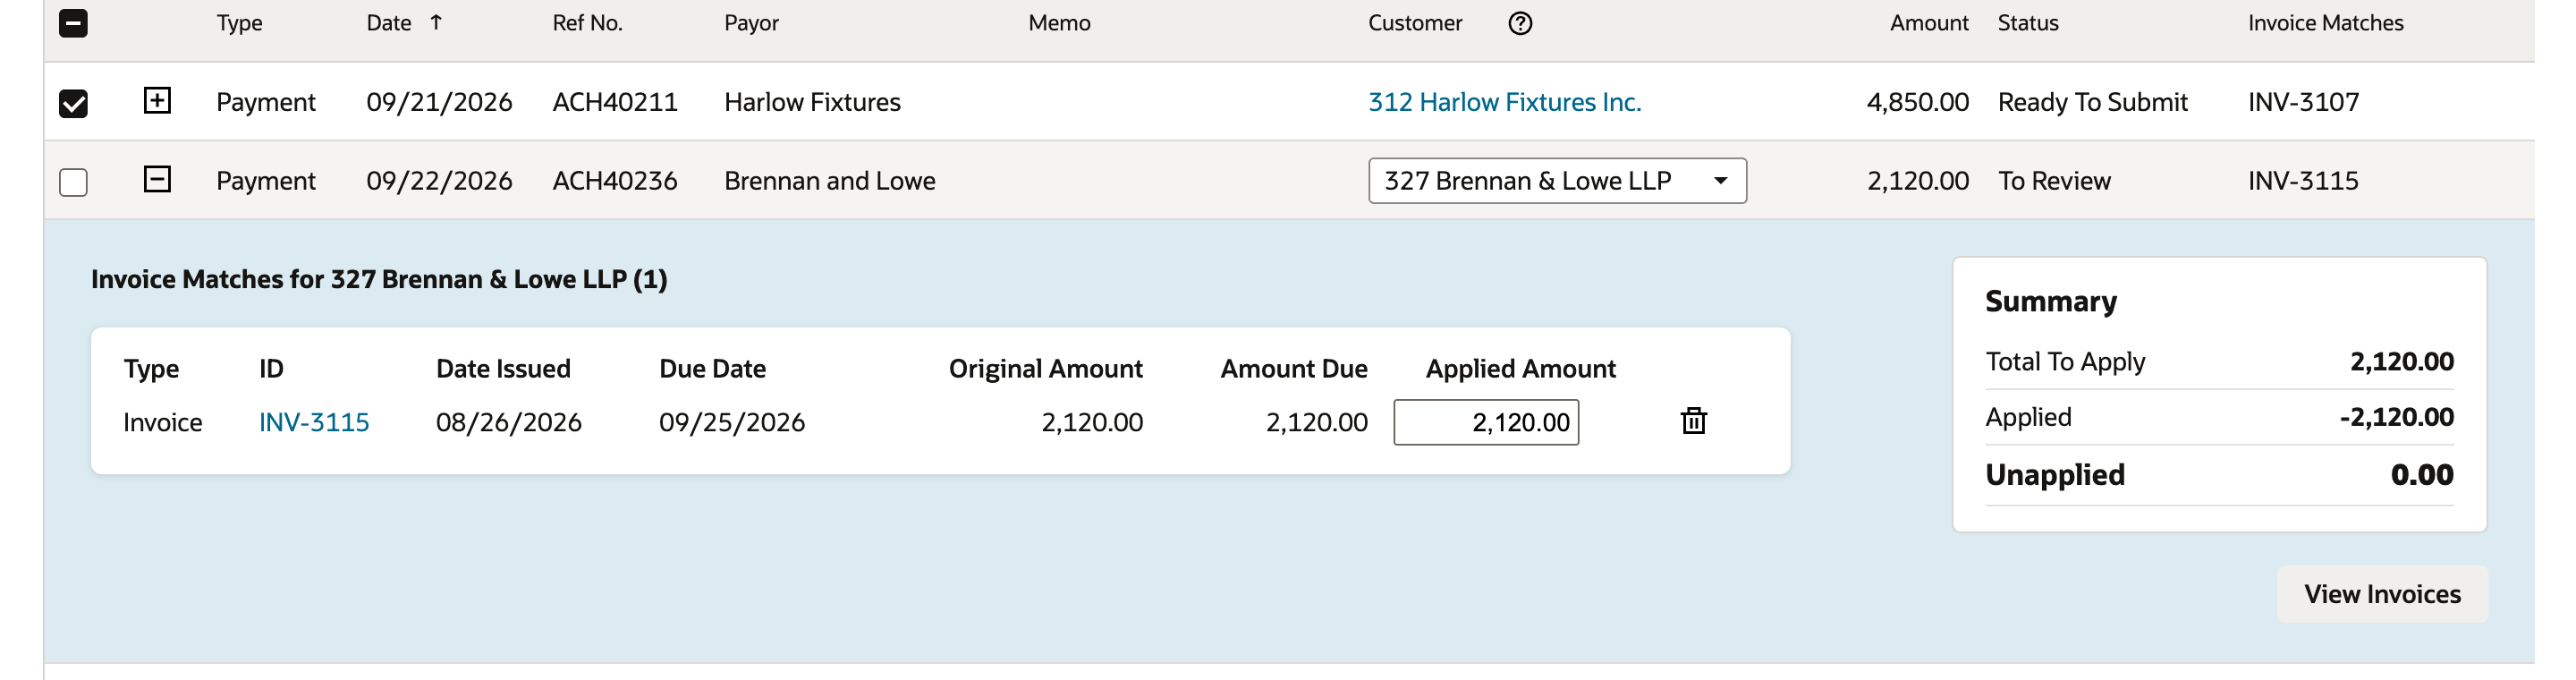2576x680 pixels.
Task: Click the Customer column header
Action: (1415, 23)
